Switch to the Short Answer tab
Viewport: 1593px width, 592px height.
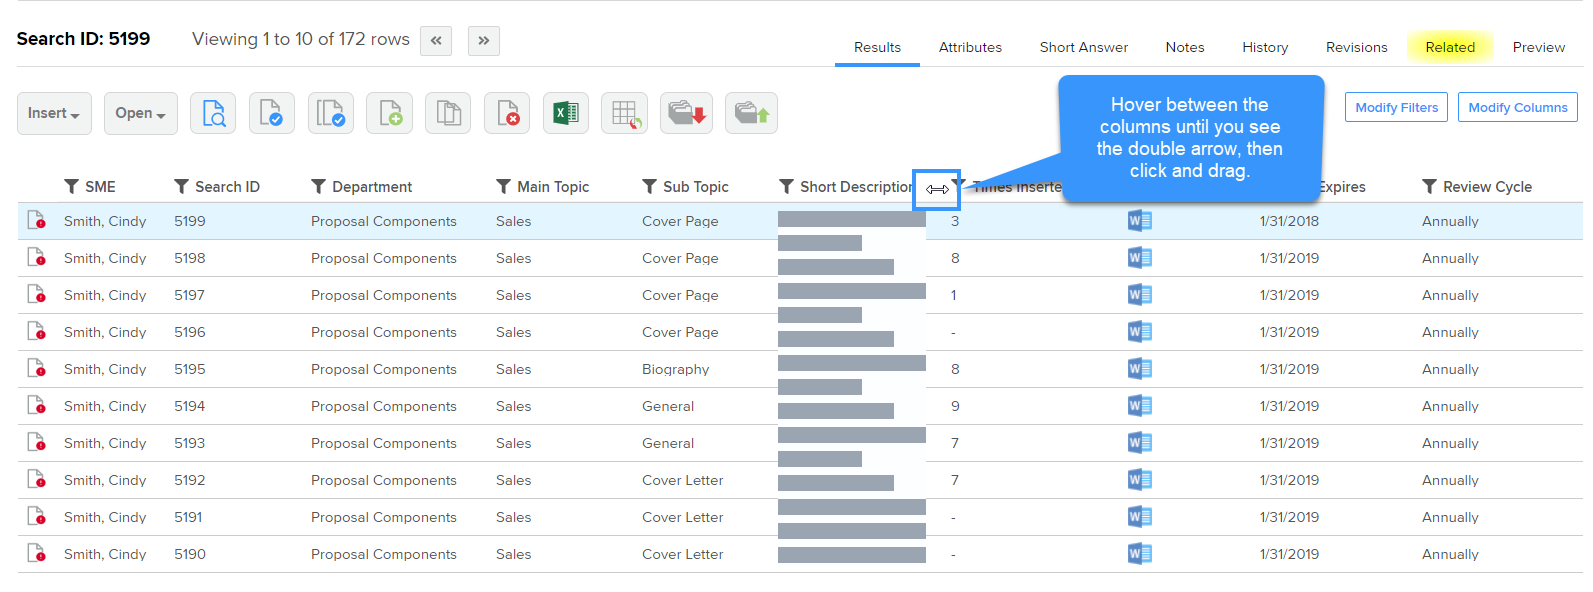tap(1084, 47)
